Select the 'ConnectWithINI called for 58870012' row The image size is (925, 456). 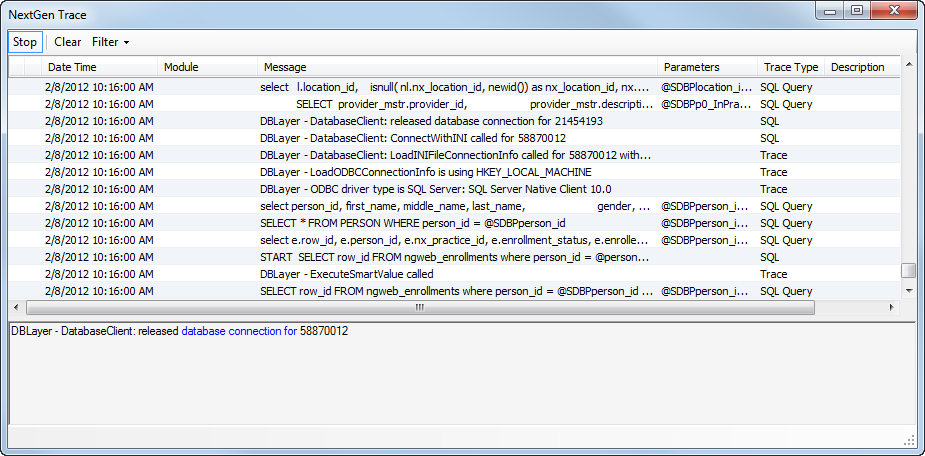[x=455, y=138]
